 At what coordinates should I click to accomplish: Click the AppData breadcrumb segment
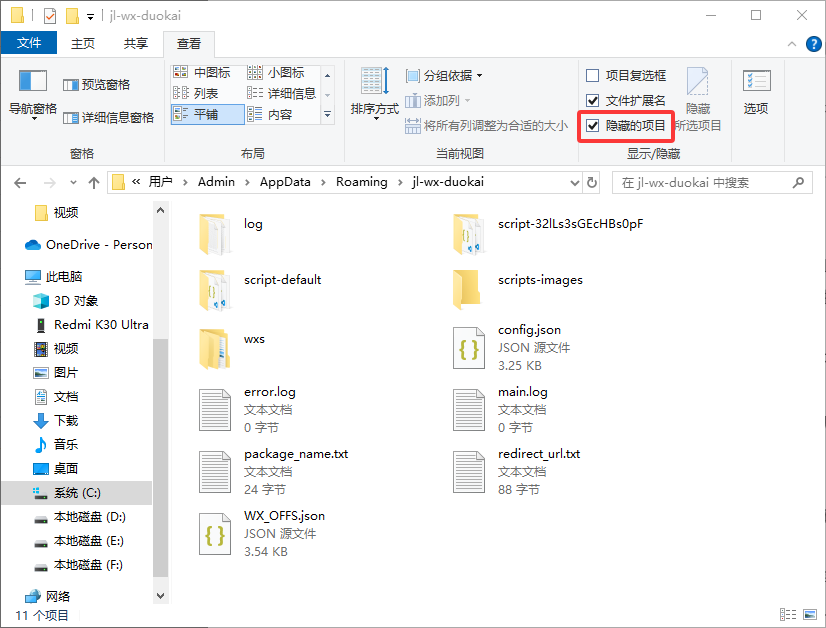285,182
